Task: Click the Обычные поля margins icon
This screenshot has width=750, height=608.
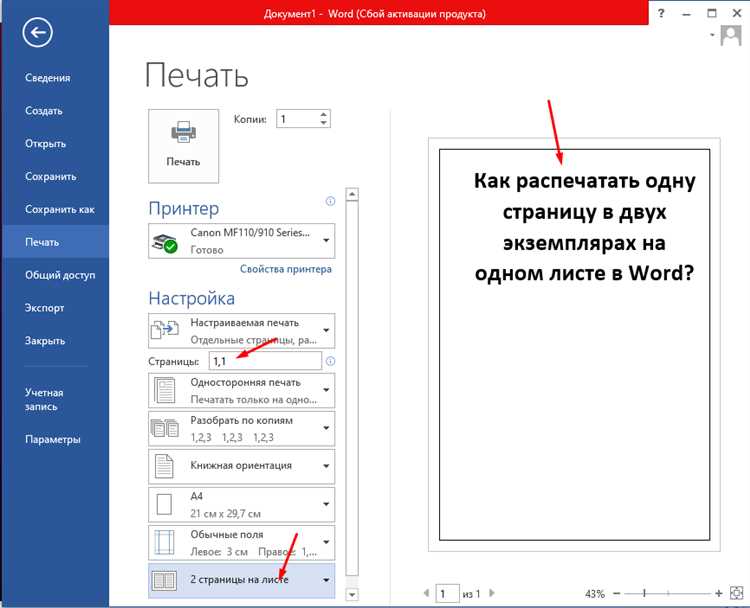Action: 164,542
